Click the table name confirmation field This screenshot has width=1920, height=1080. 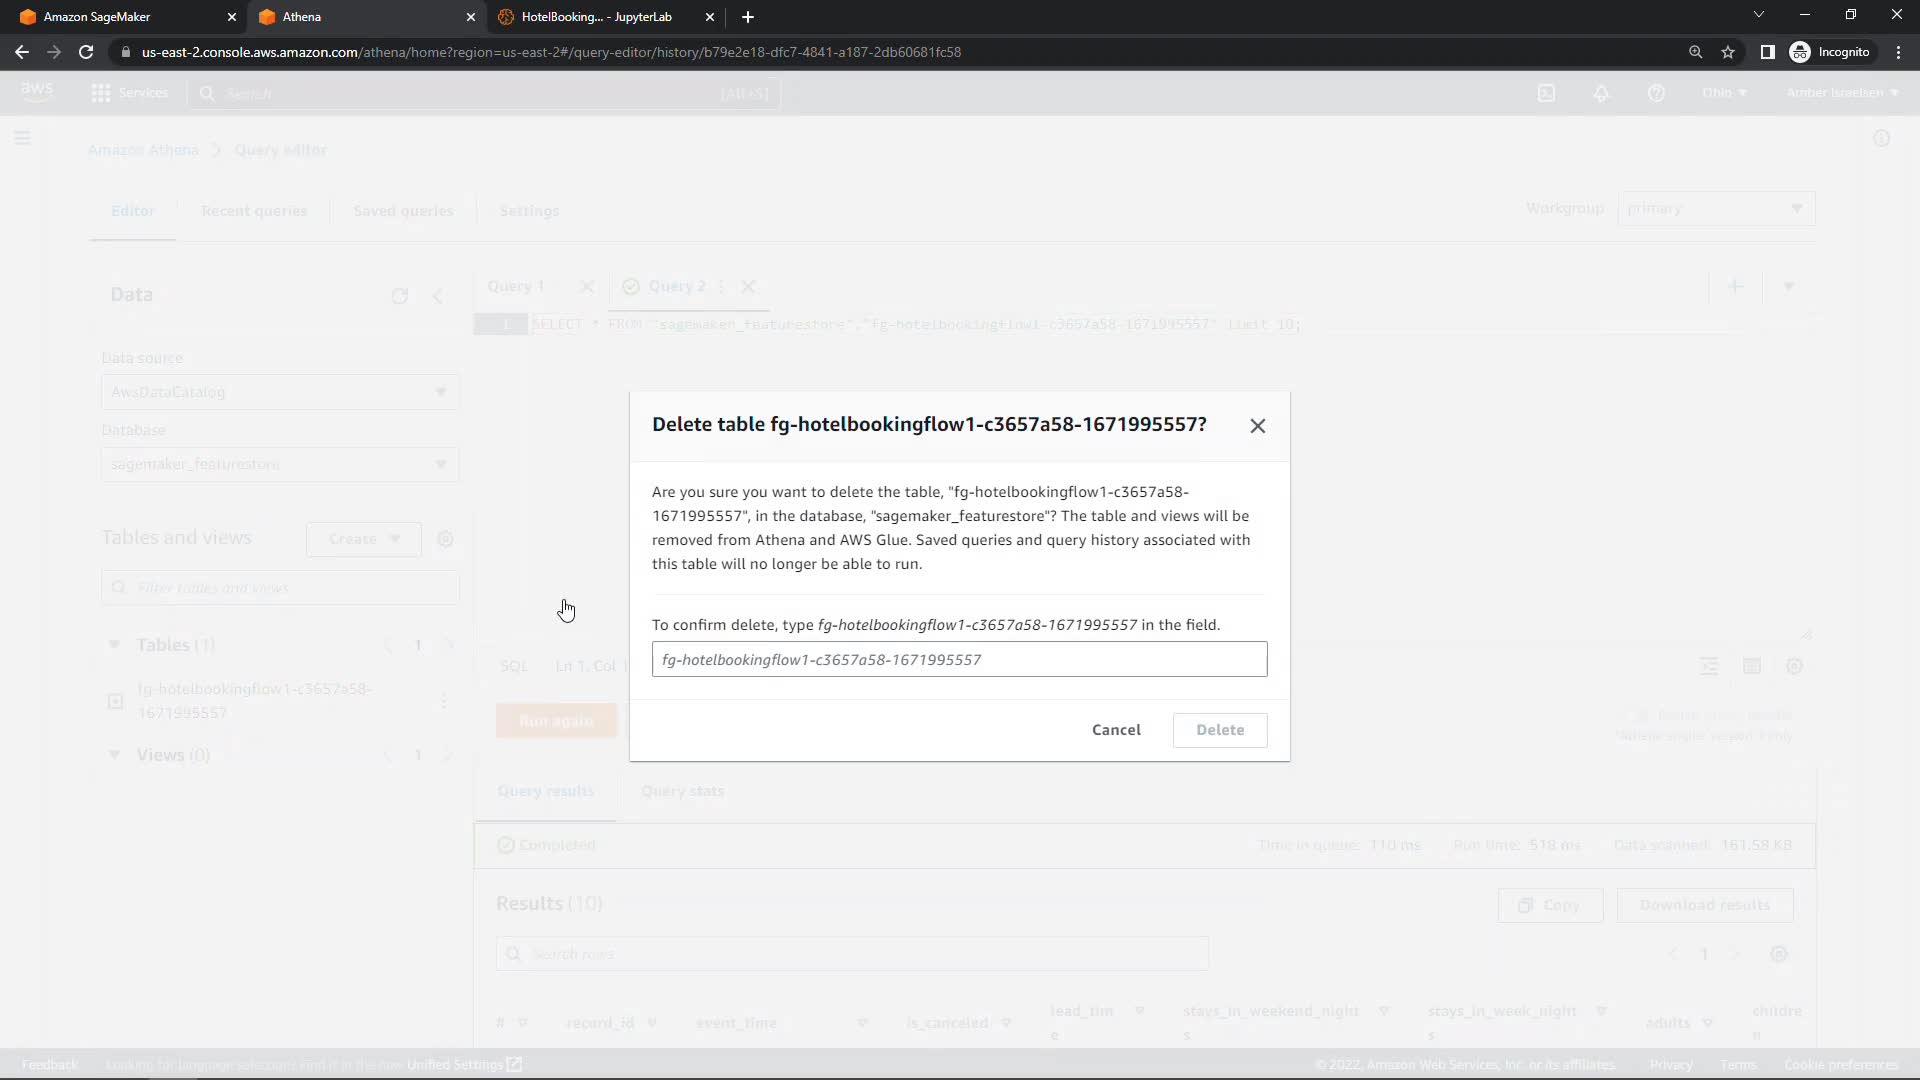tap(959, 660)
